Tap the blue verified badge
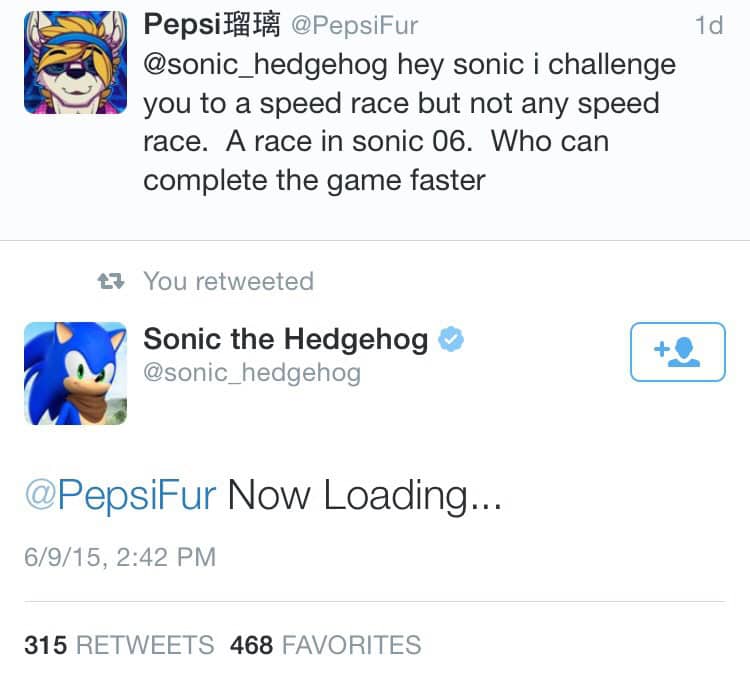The height and width of the screenshot is (682, 750). pyautogui.click(x=451, y=339)
